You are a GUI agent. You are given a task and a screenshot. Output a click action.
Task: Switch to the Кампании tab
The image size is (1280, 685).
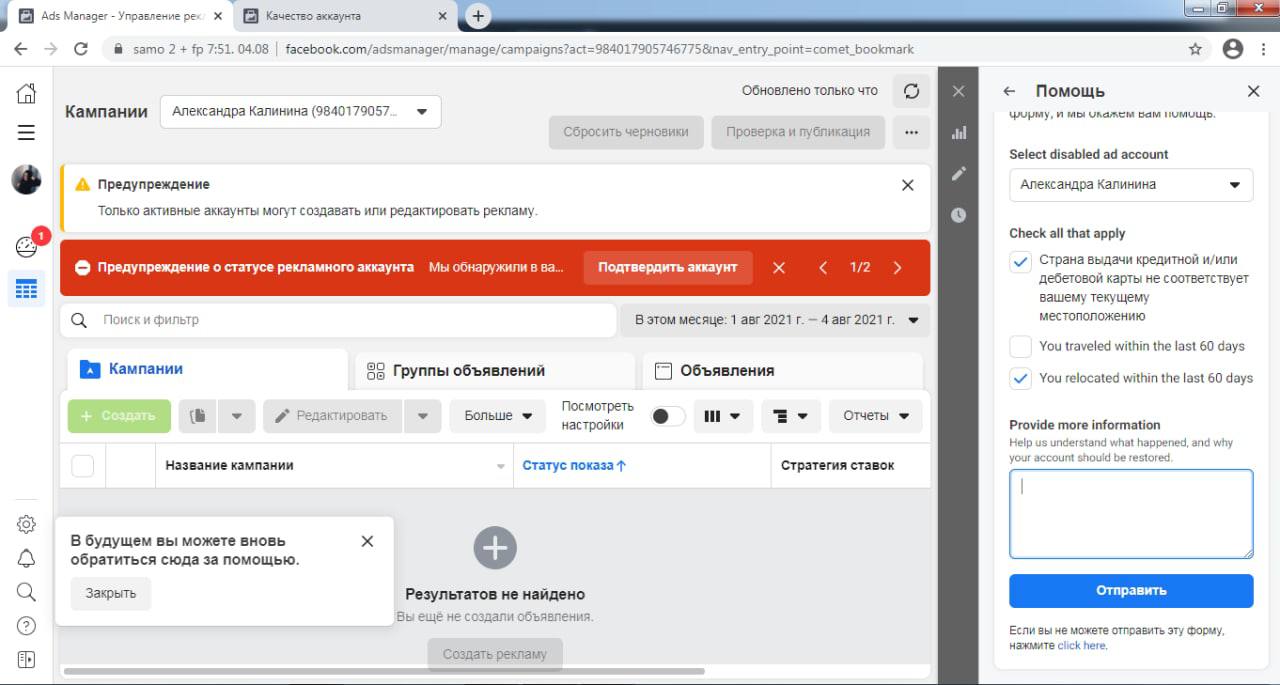(x=207, y=369)
